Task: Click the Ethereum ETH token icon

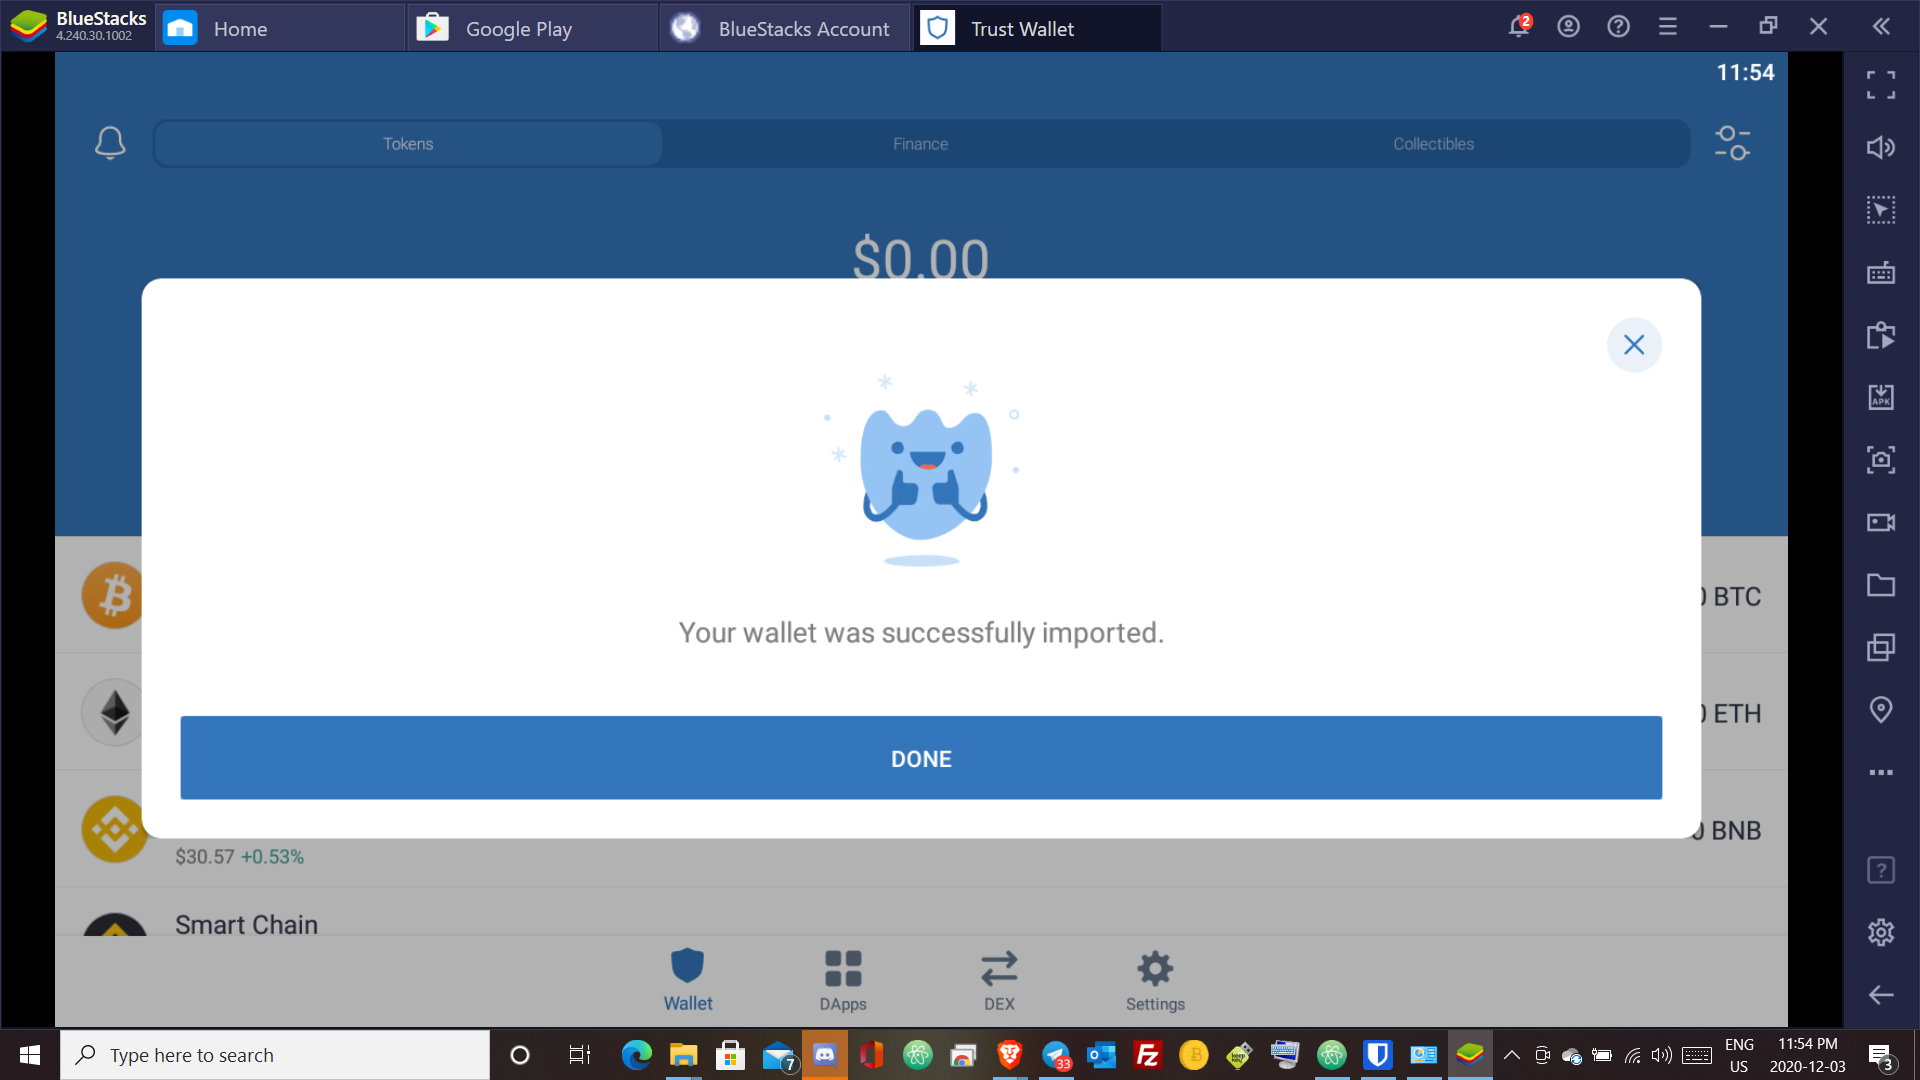Action: tap(112, 713)
